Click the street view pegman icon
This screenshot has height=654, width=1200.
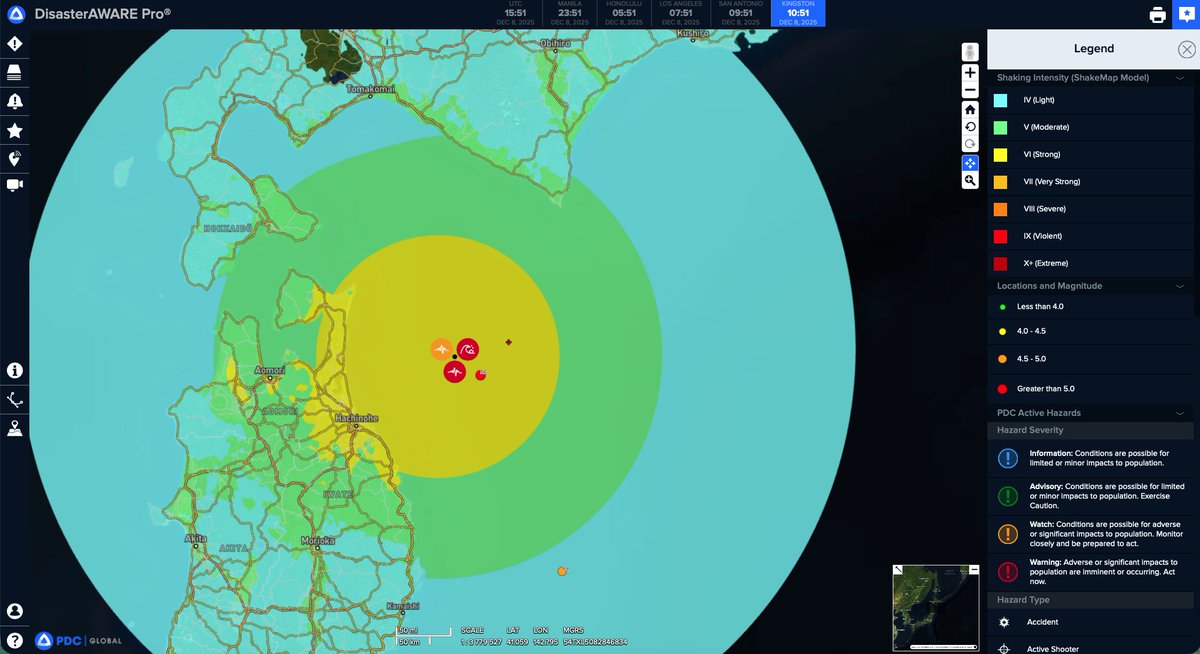(970, 52)
